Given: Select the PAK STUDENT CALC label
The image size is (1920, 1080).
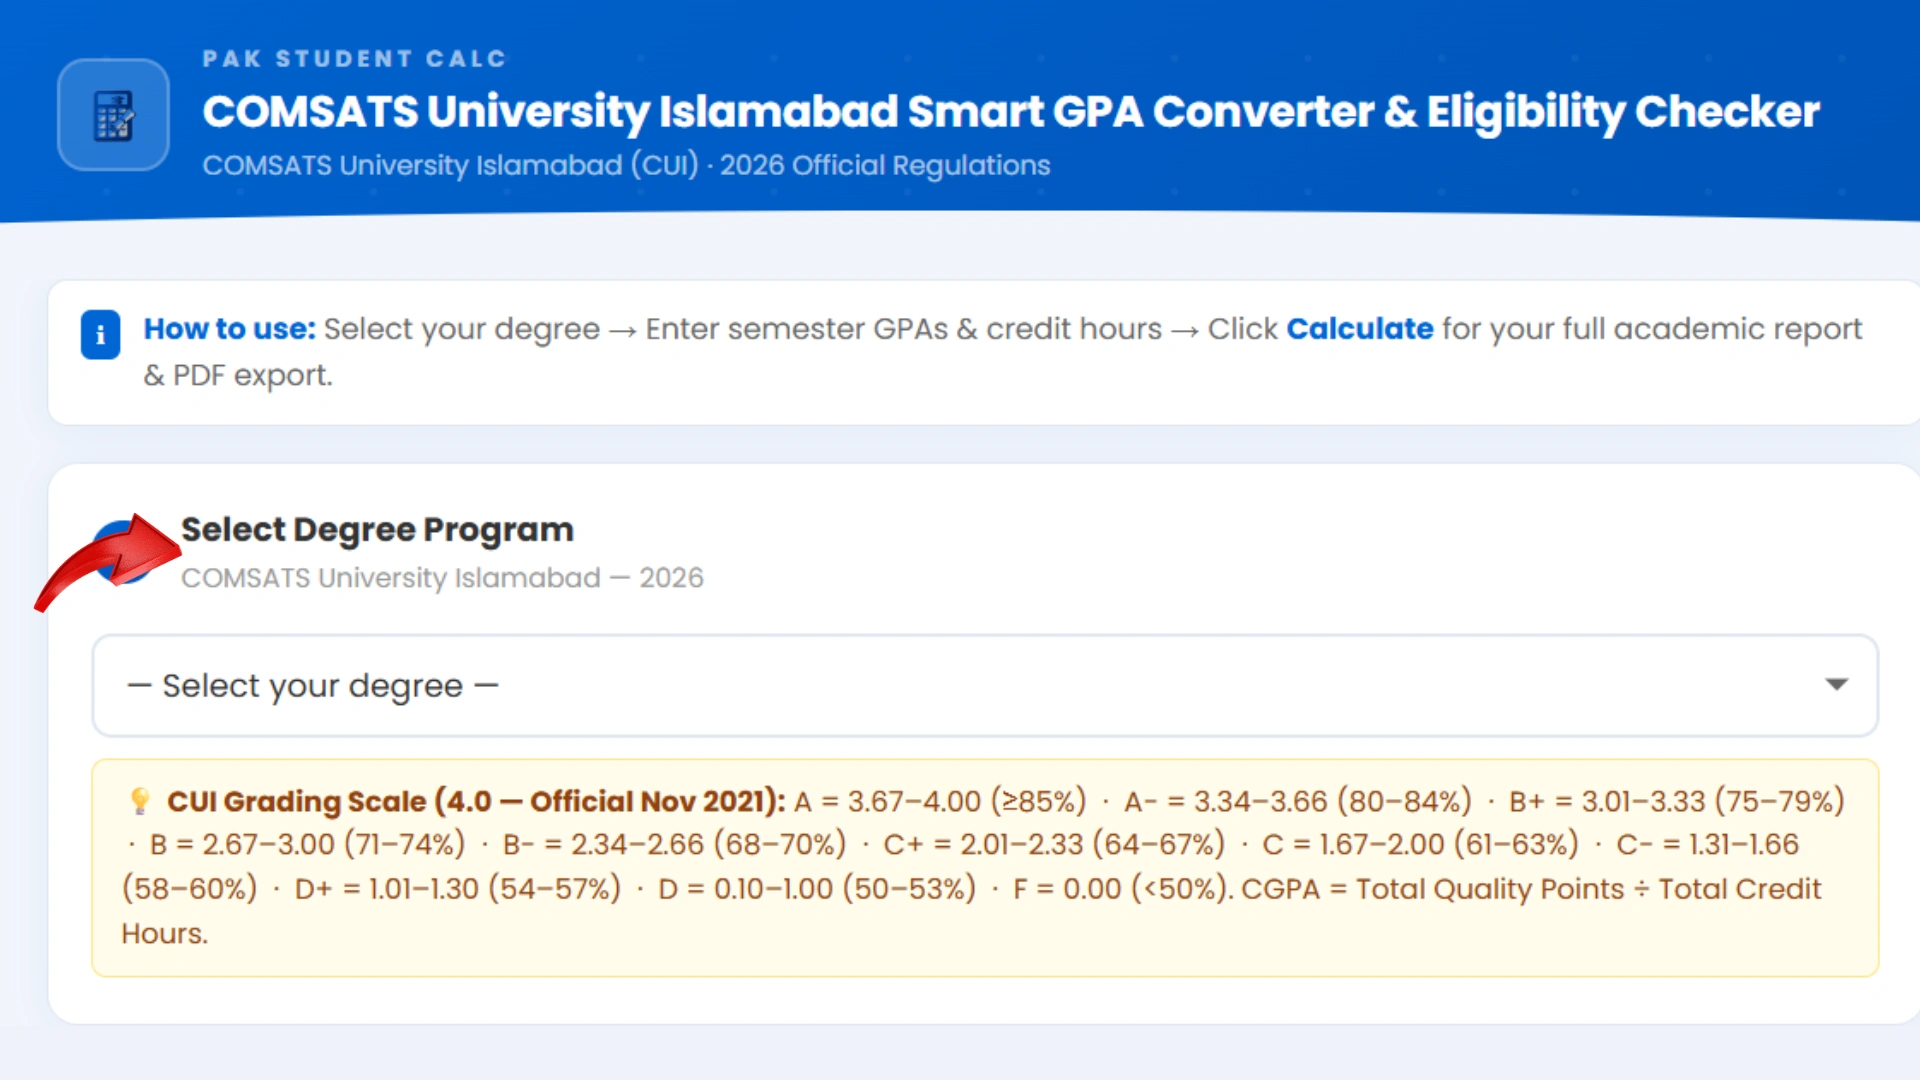Looking at the screenshot, I should tap(355, 58).
